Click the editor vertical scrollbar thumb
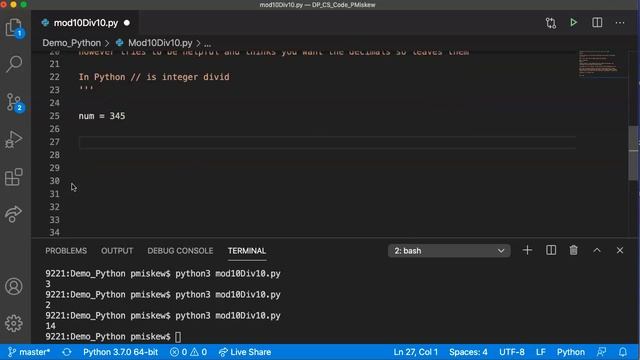640x360 pixels. [633, 153]
